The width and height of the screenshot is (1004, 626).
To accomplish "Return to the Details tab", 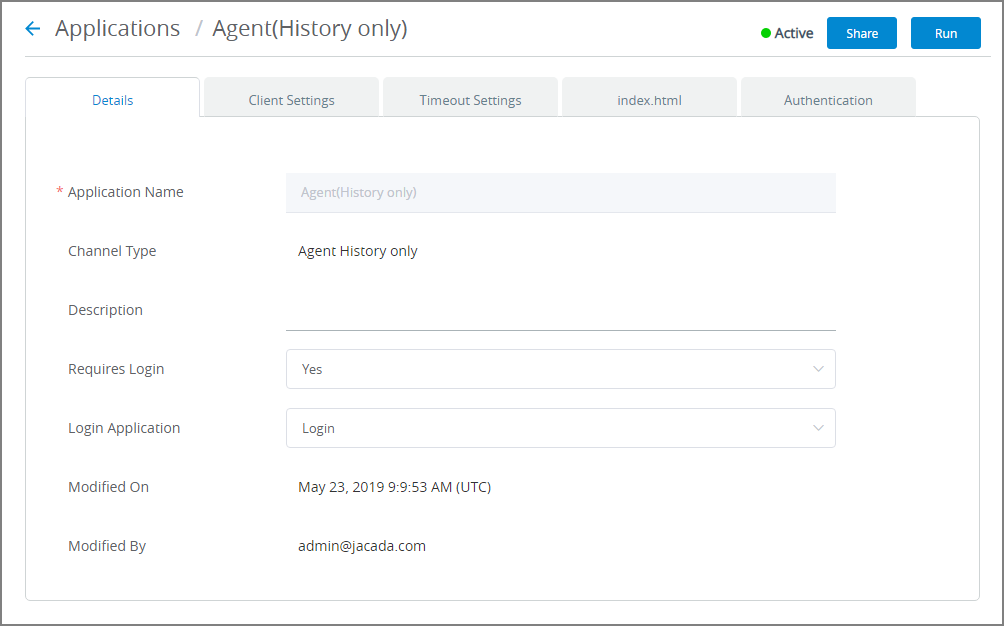I will click(112, 100).
